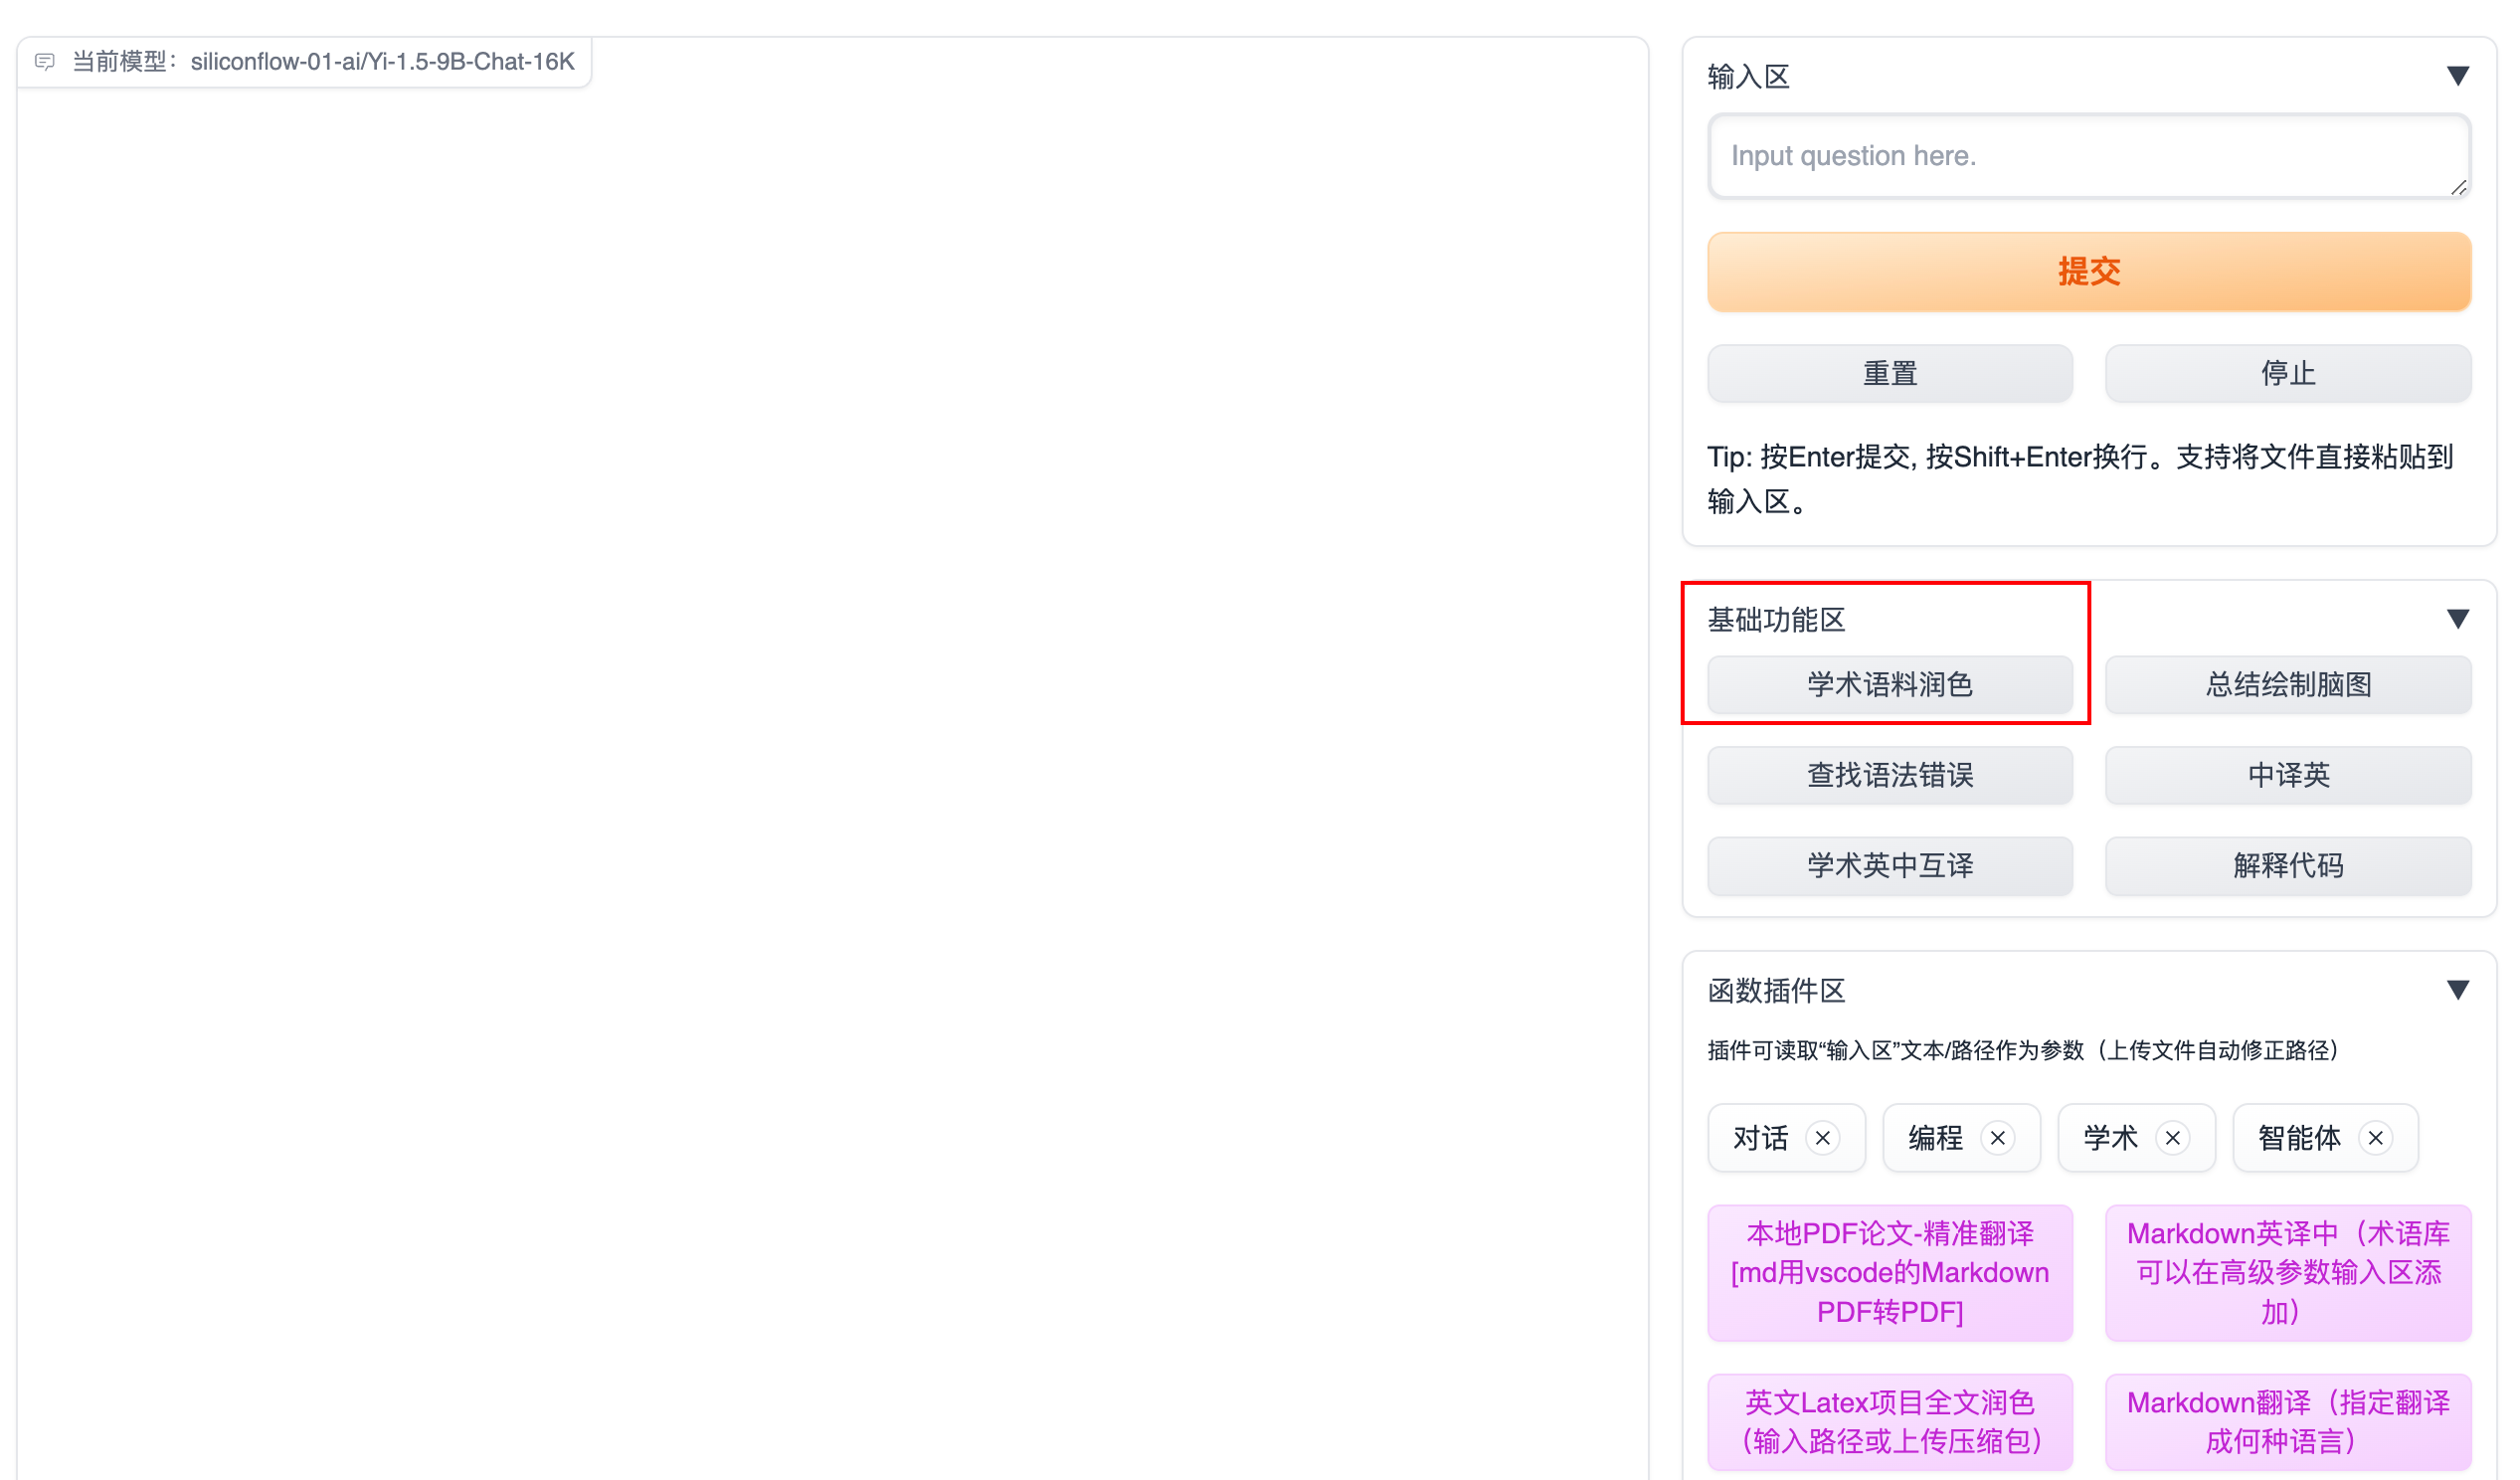Click the 重置 button

pyautogui.click(x=1889, y=374)
